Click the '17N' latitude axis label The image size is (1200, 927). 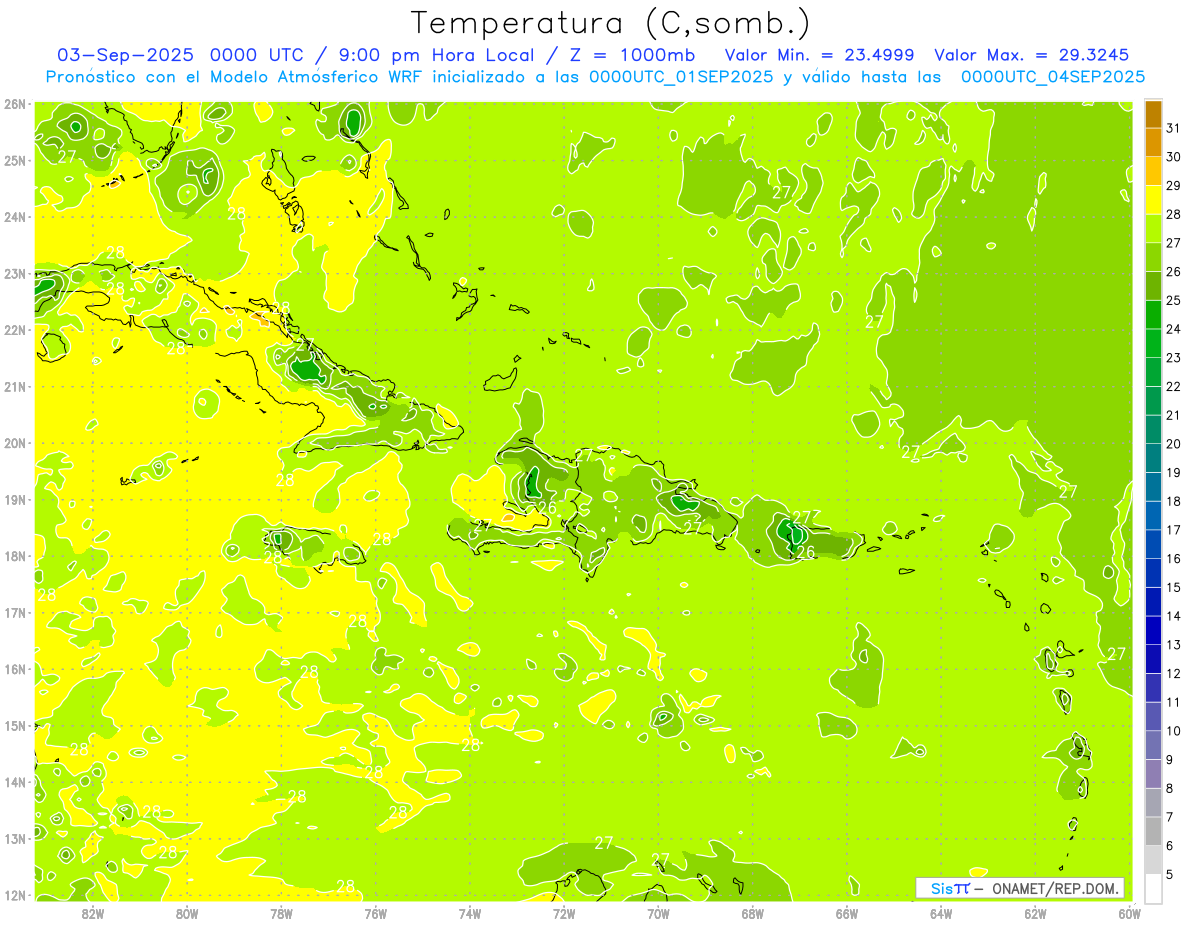14,613
